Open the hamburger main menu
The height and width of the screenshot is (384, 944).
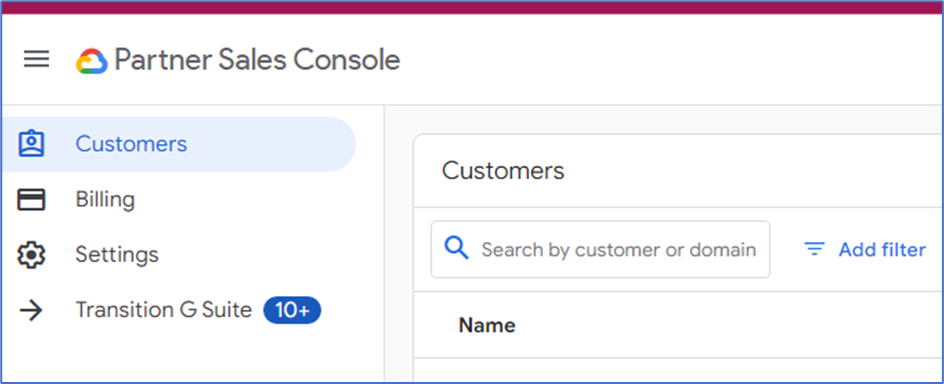pyautogui.click(x=36, y=59)
